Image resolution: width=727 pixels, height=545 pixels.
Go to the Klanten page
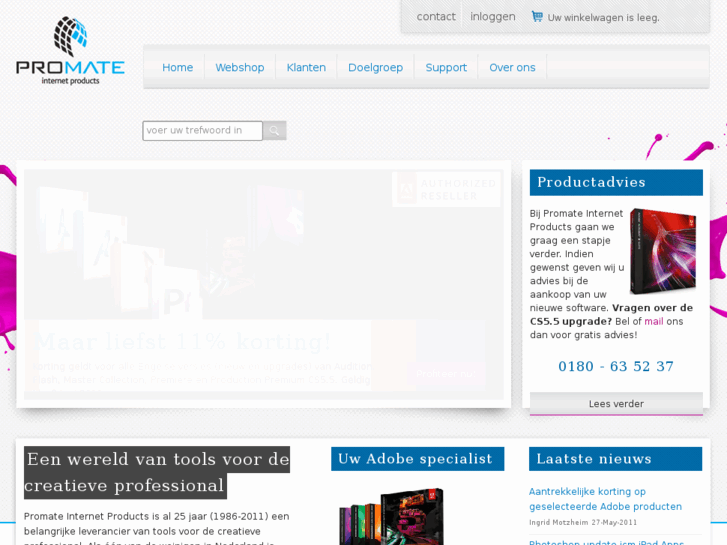coord(306,68)
